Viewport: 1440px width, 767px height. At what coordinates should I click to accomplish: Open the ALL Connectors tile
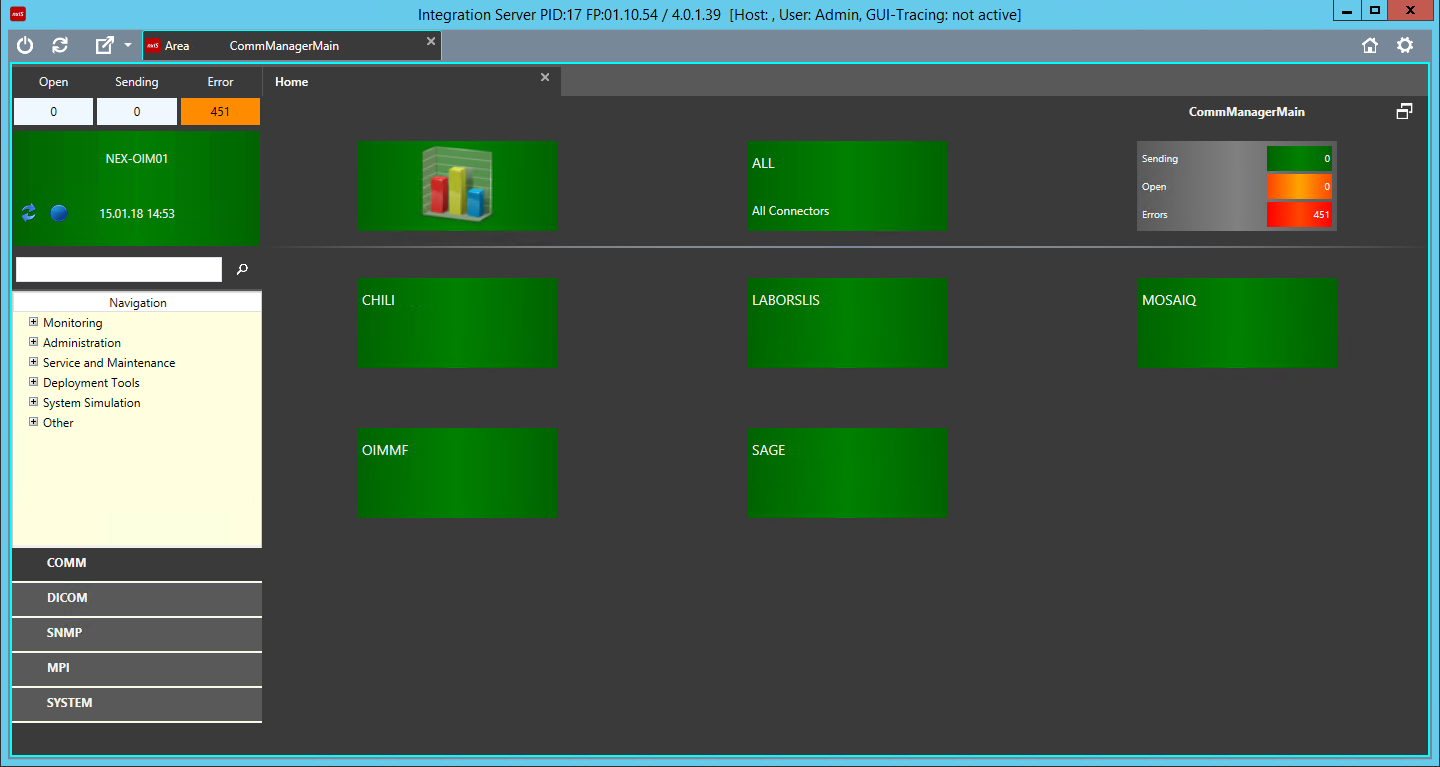point(847,186)
